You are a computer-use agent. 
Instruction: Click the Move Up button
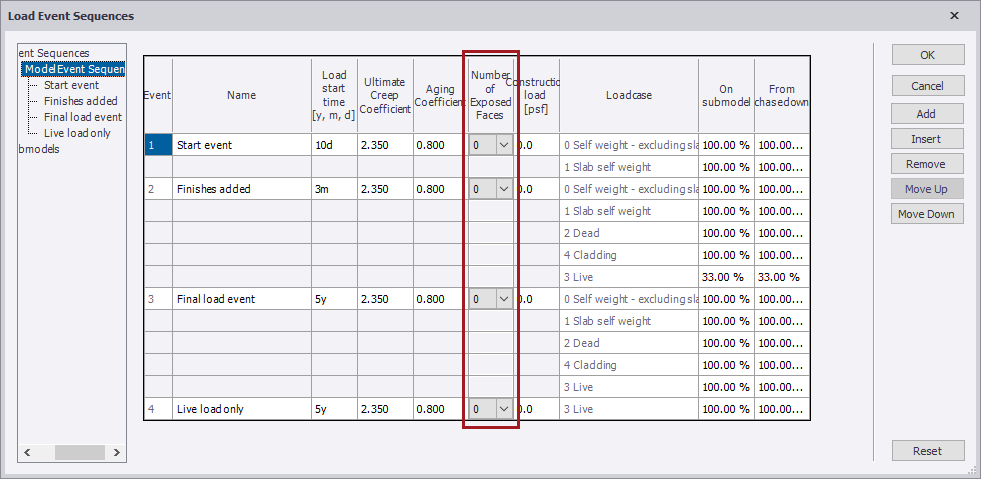click(x=928, y=189)
